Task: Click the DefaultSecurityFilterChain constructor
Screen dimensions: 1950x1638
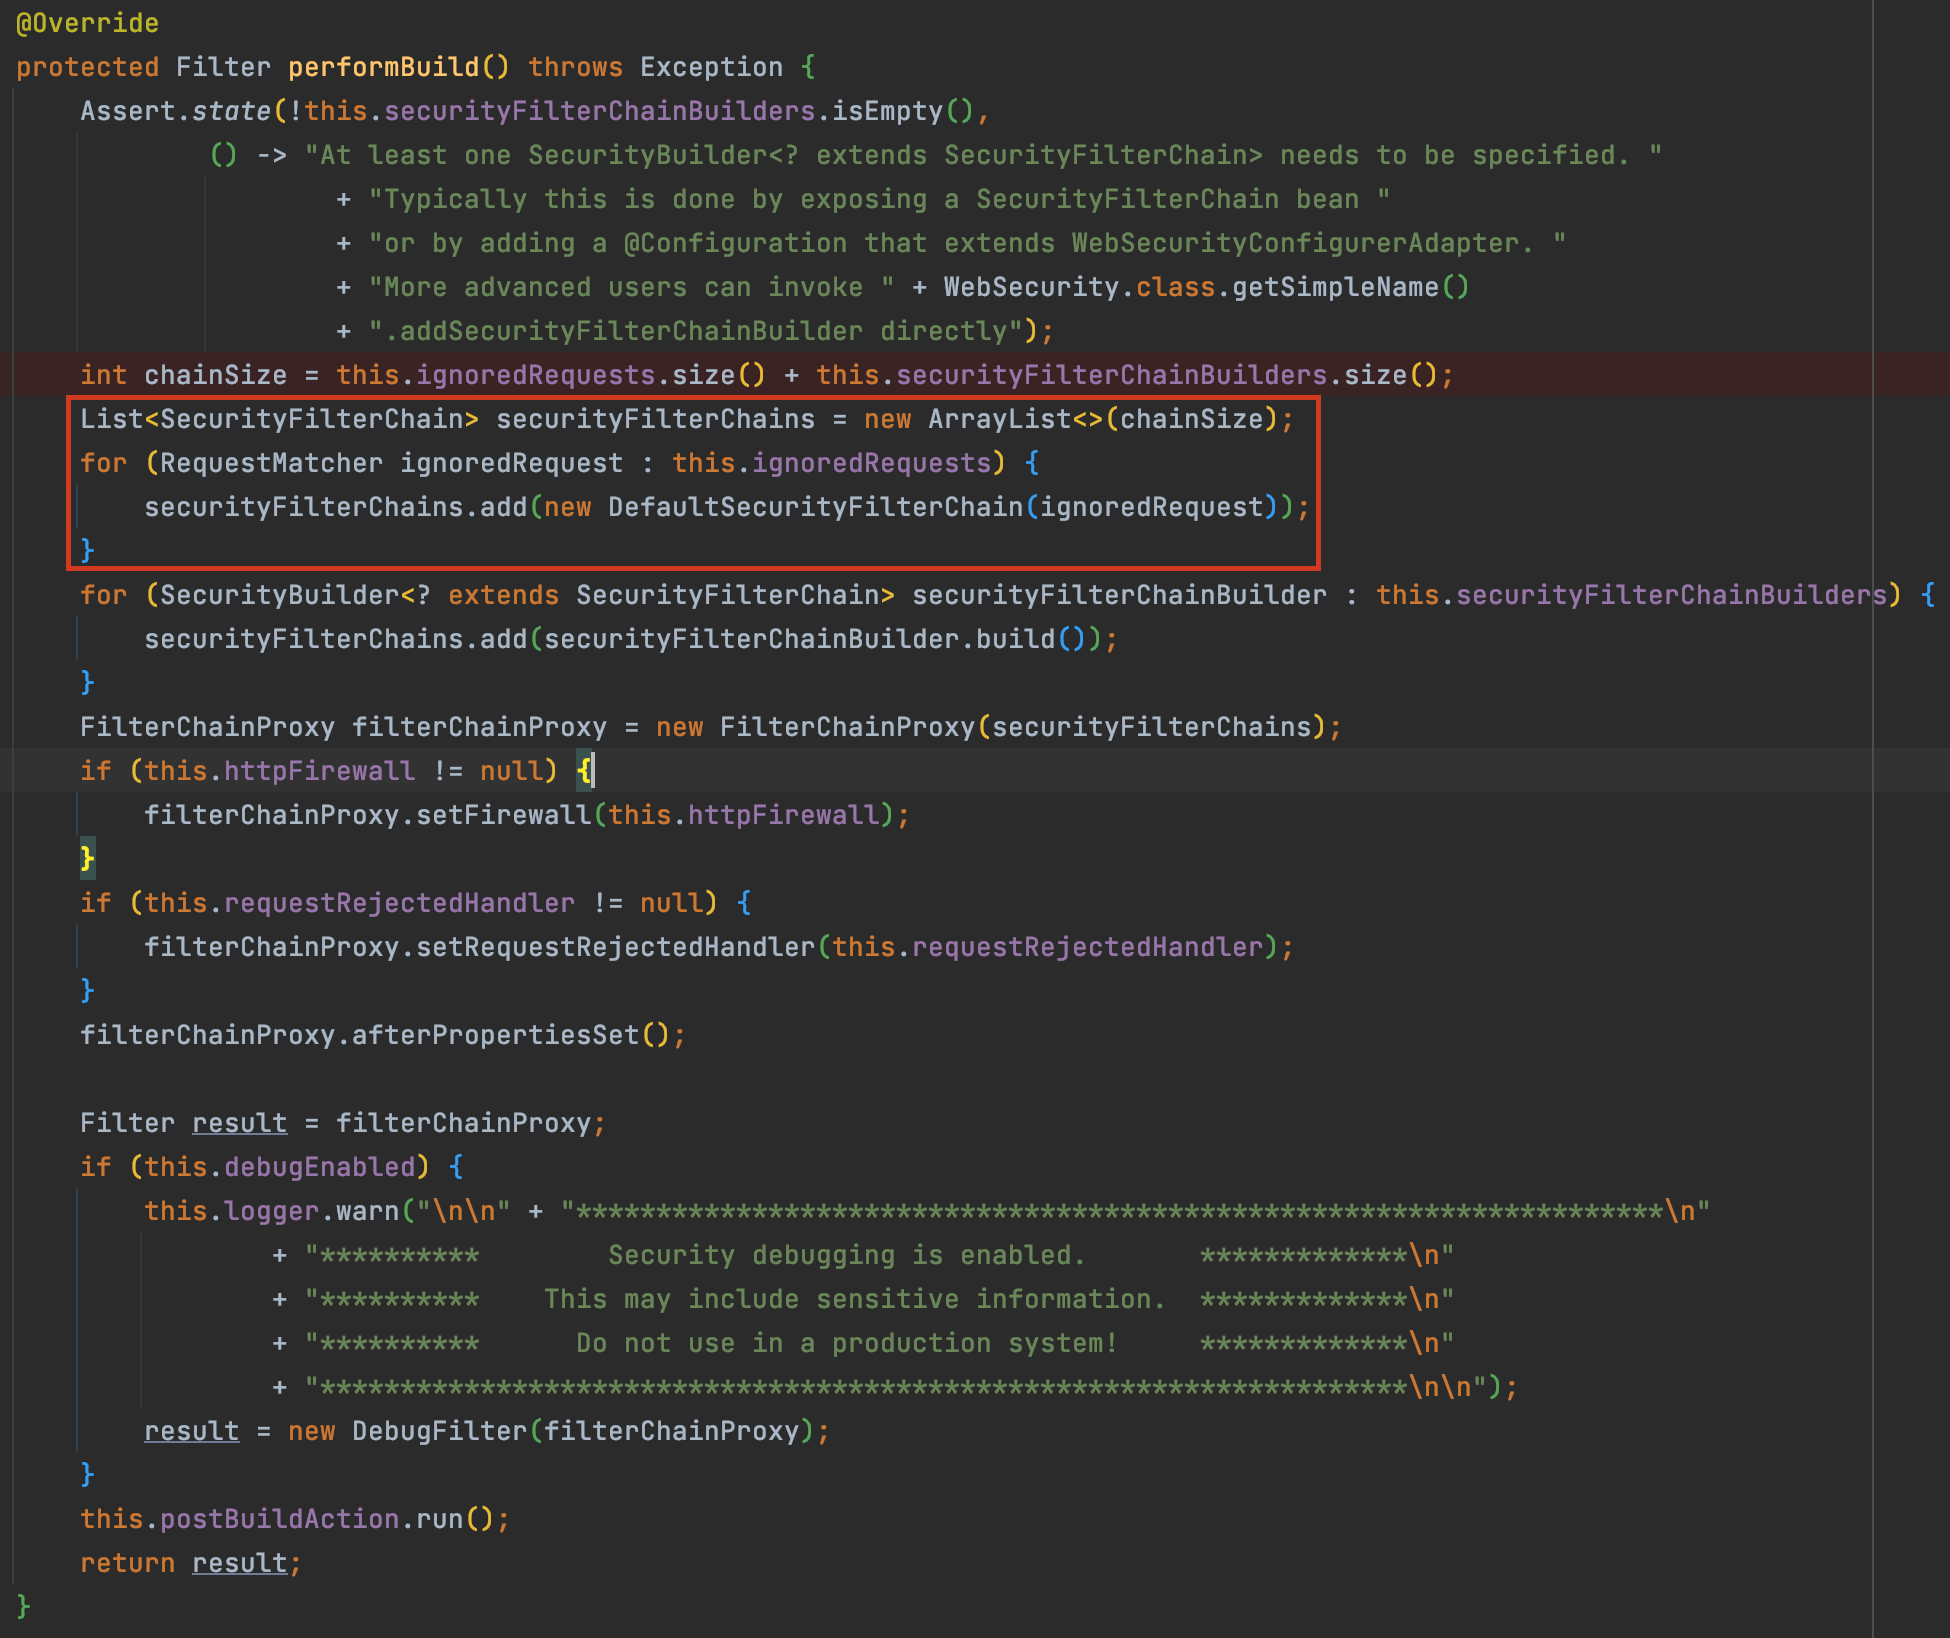Action: point(815,507)
